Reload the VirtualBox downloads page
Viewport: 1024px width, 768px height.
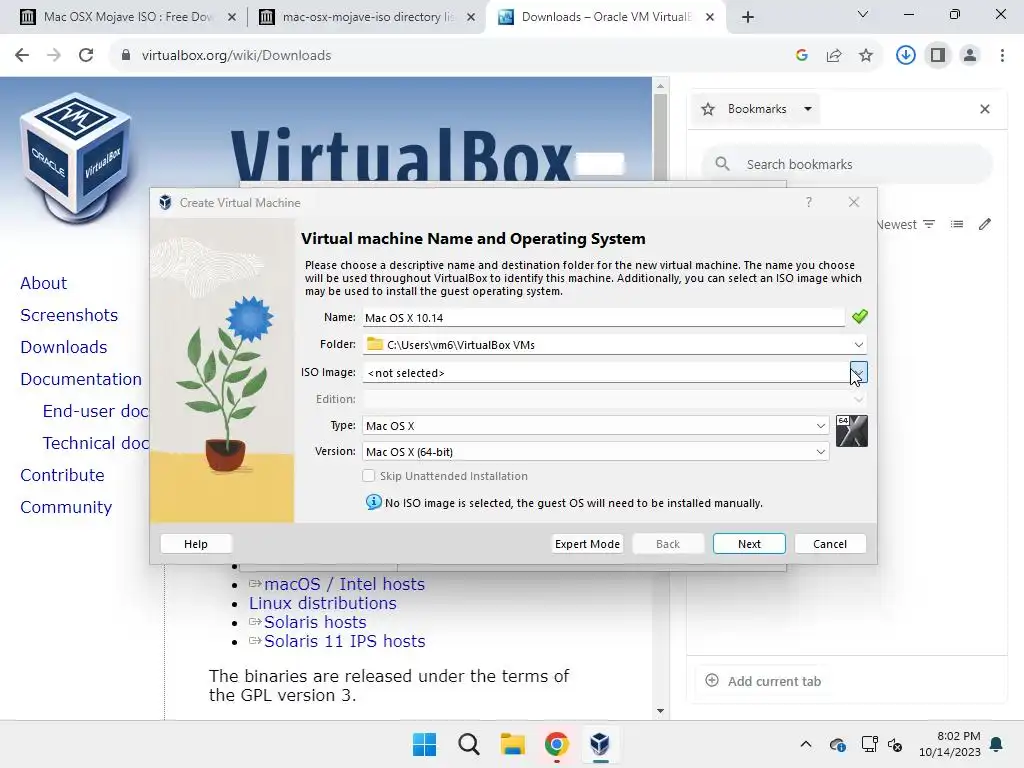86,56
